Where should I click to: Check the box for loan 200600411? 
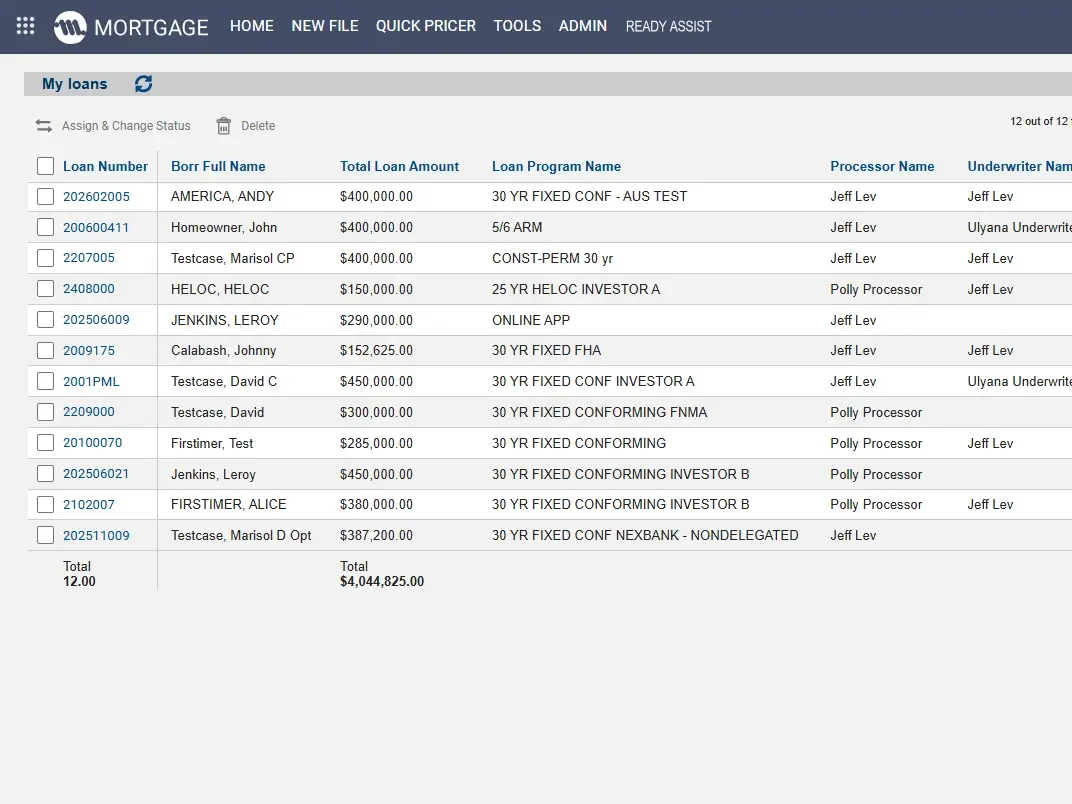45,227
